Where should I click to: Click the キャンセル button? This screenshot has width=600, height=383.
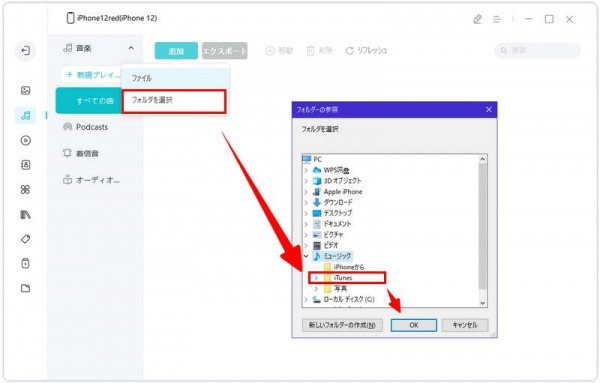coord(465,325)
